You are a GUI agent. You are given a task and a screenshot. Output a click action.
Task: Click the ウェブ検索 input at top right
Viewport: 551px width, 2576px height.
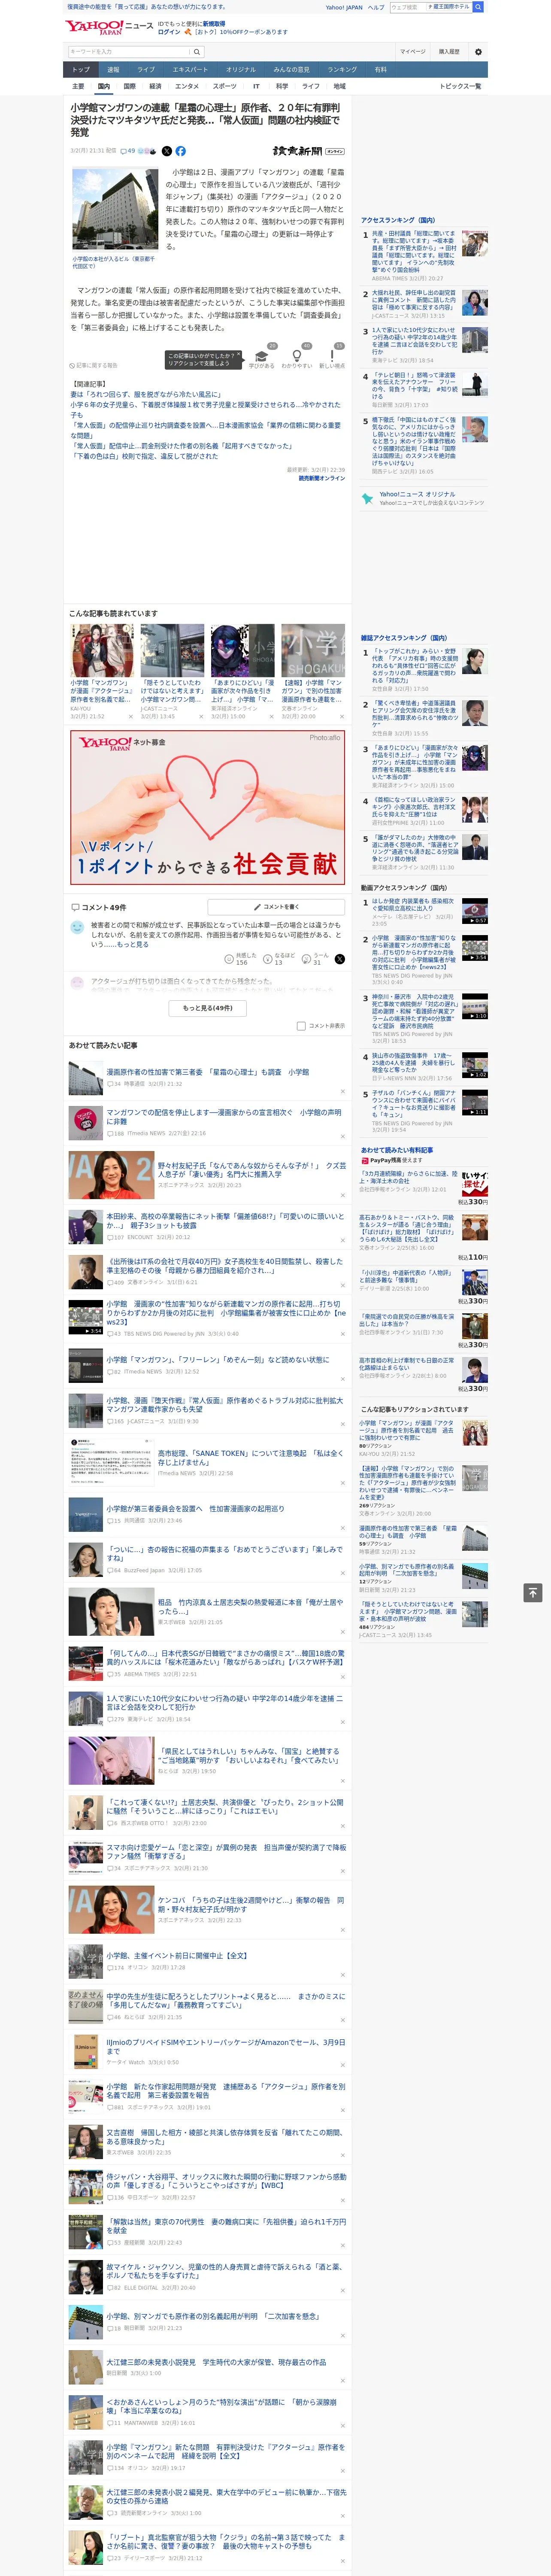(x=409, y=7)
